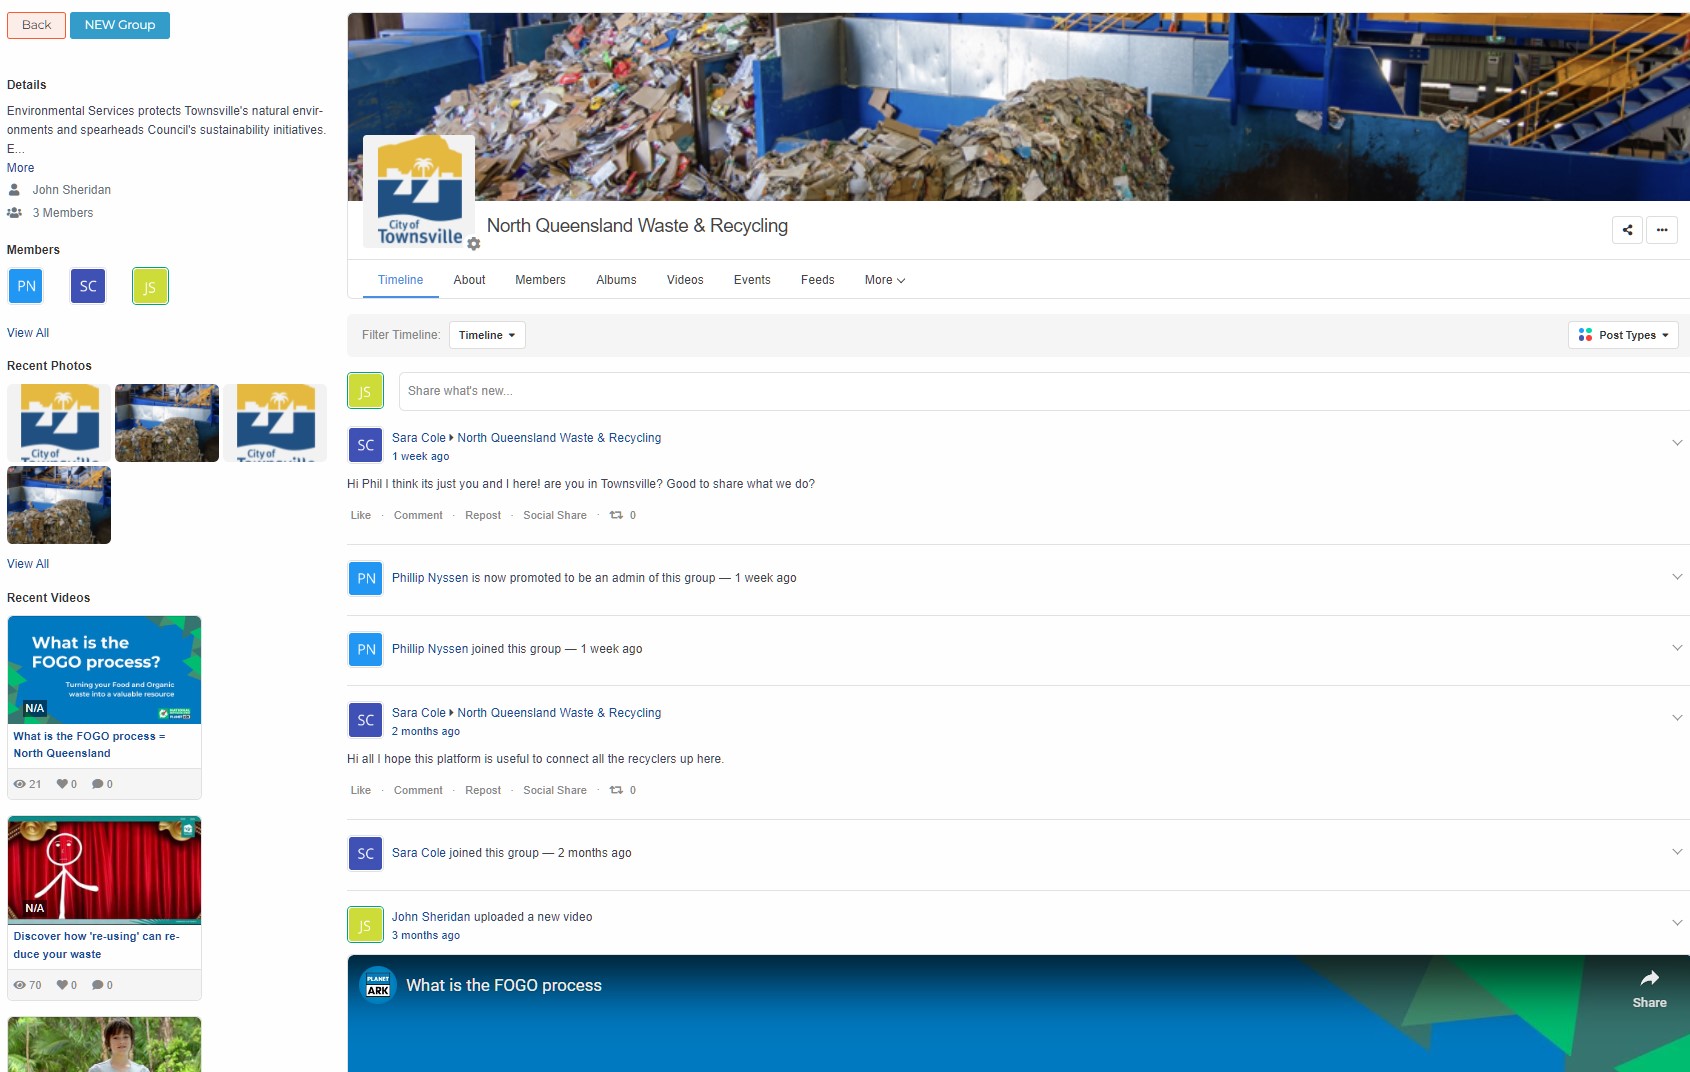Open the three-dots group options menu
Screen dimensions: 1690x1072
[x=1662, y=230]
